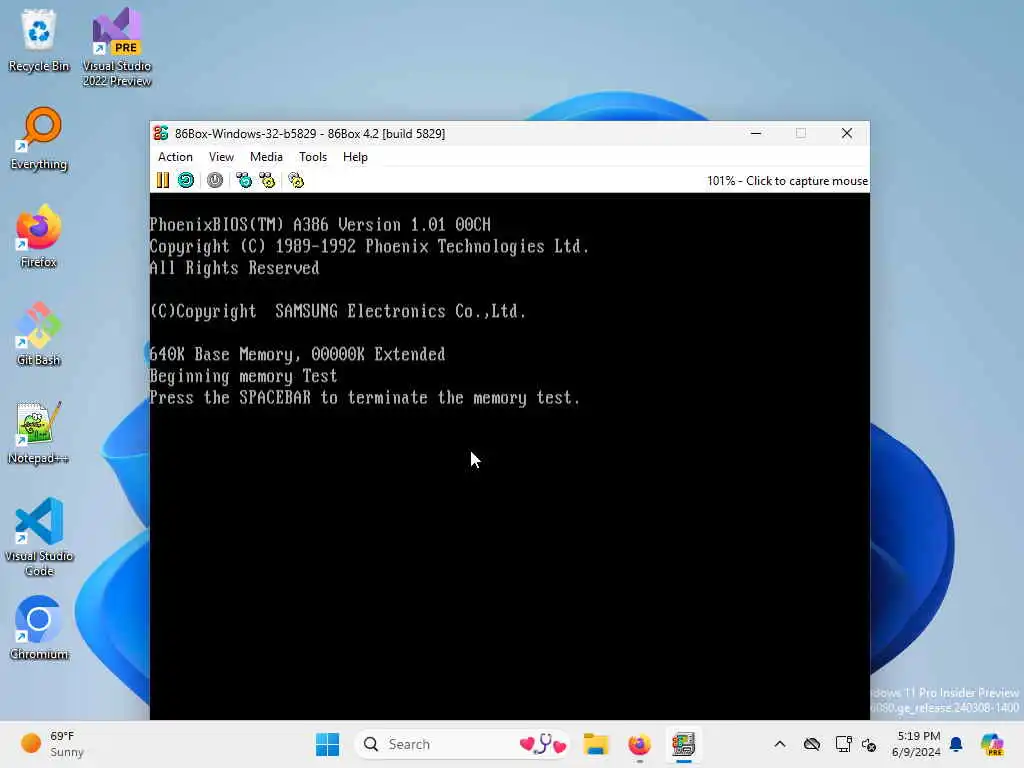
Task: Open Copilot Preview from the taskbar
Action: pyautogui.click(x=992, y=744)
